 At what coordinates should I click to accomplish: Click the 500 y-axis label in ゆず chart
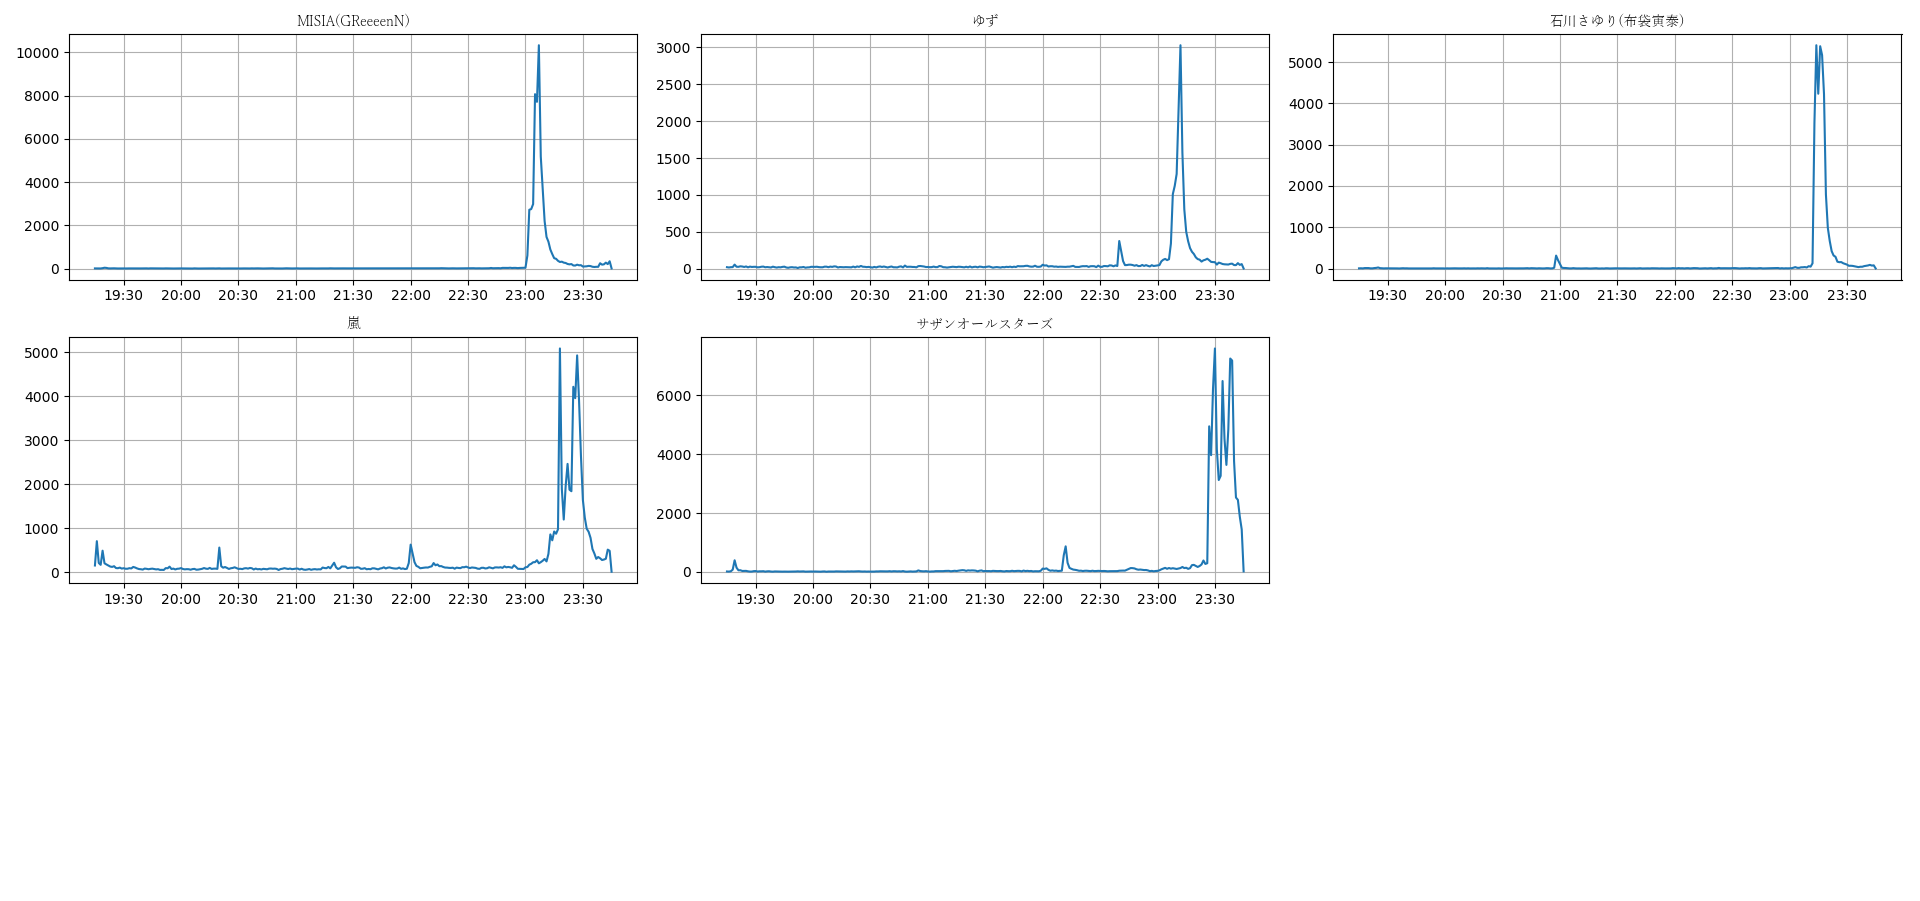(678, 232)
